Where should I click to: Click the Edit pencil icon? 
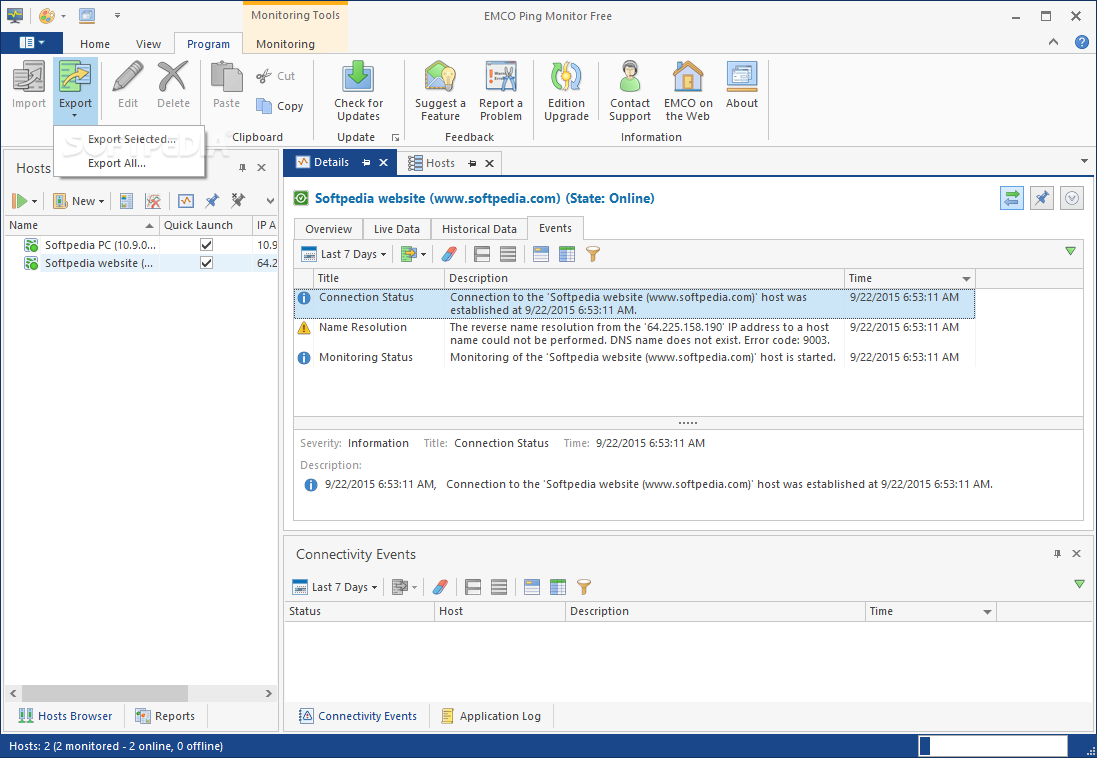[x=128, y=77]
